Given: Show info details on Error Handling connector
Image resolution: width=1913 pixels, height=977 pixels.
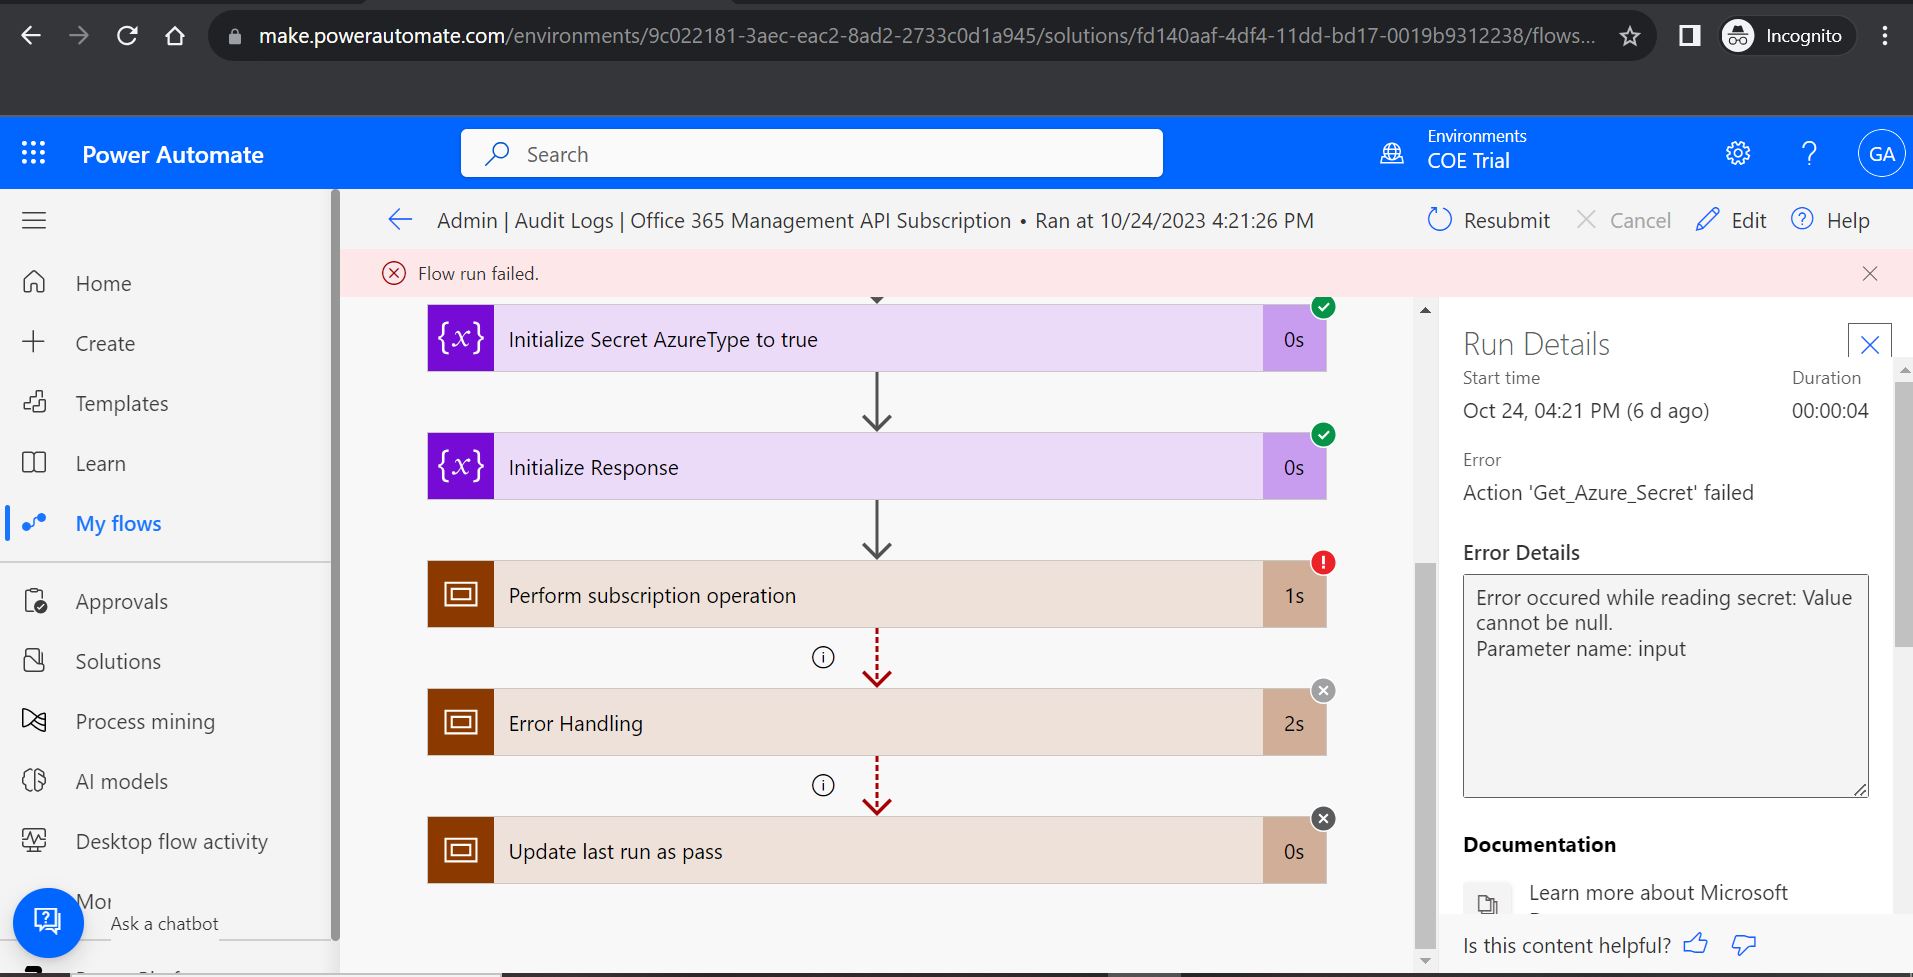Looking at the screenshot, I should click(x=823, y=785).
